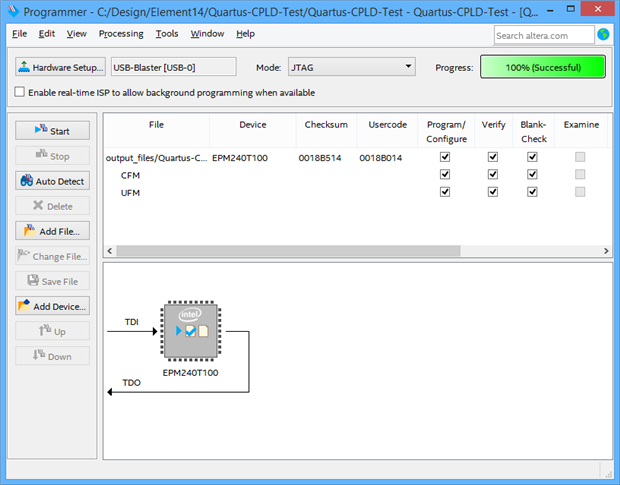Click the EPM240T100 device cell in table
Viewport: 620px width, 485px height.
(240, 158)
